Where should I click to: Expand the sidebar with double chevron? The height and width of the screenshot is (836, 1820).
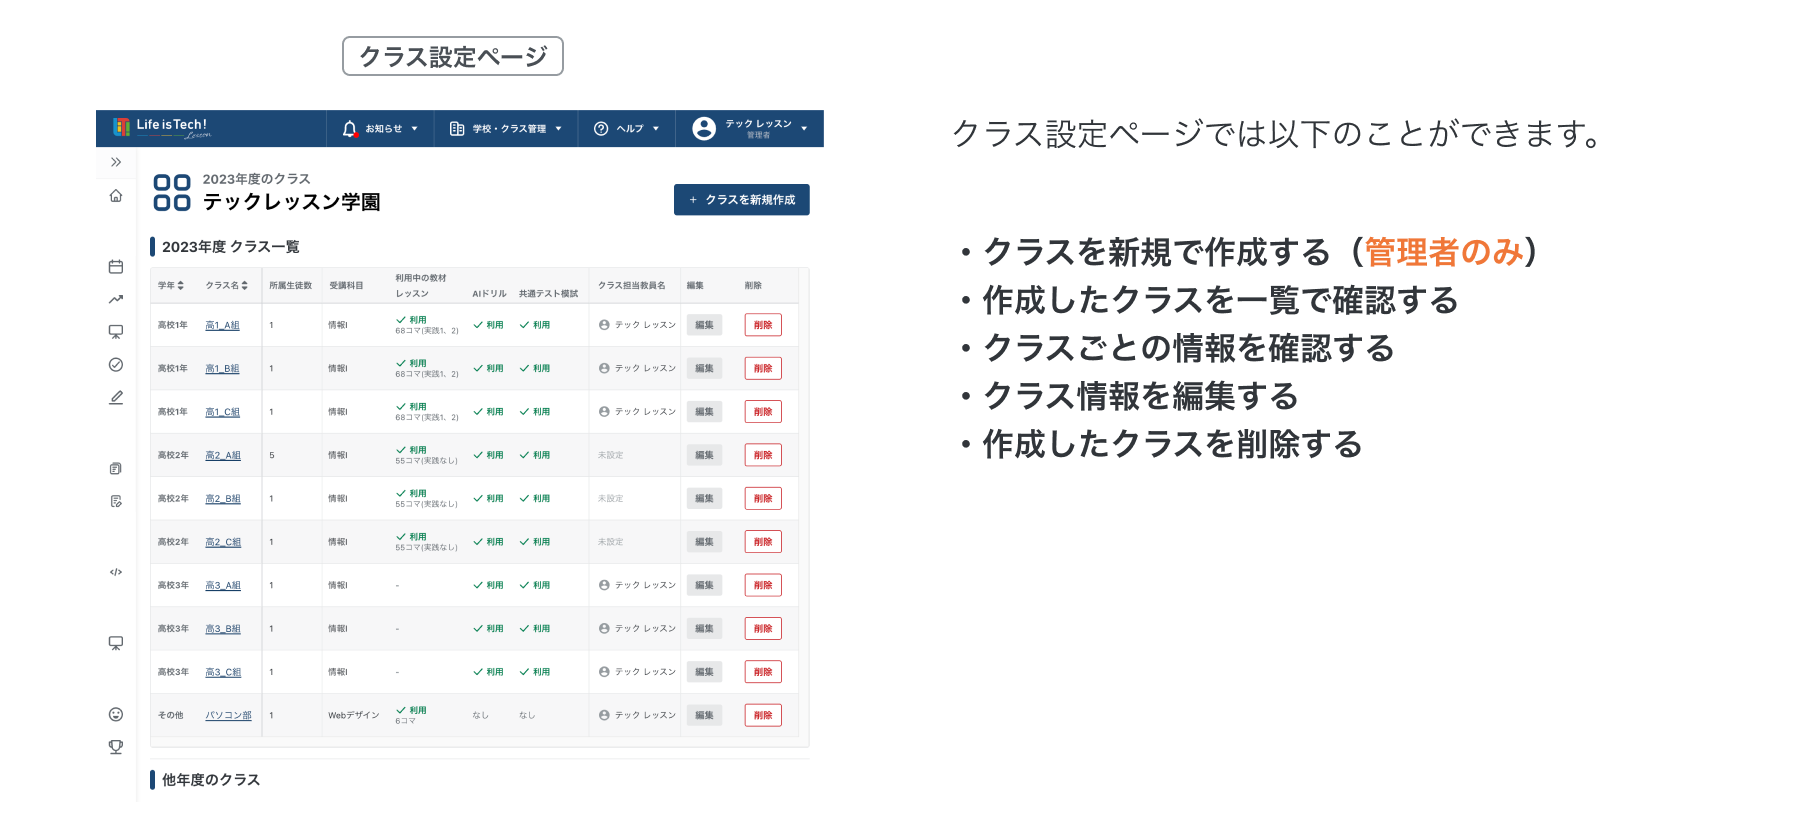[116, 162]
